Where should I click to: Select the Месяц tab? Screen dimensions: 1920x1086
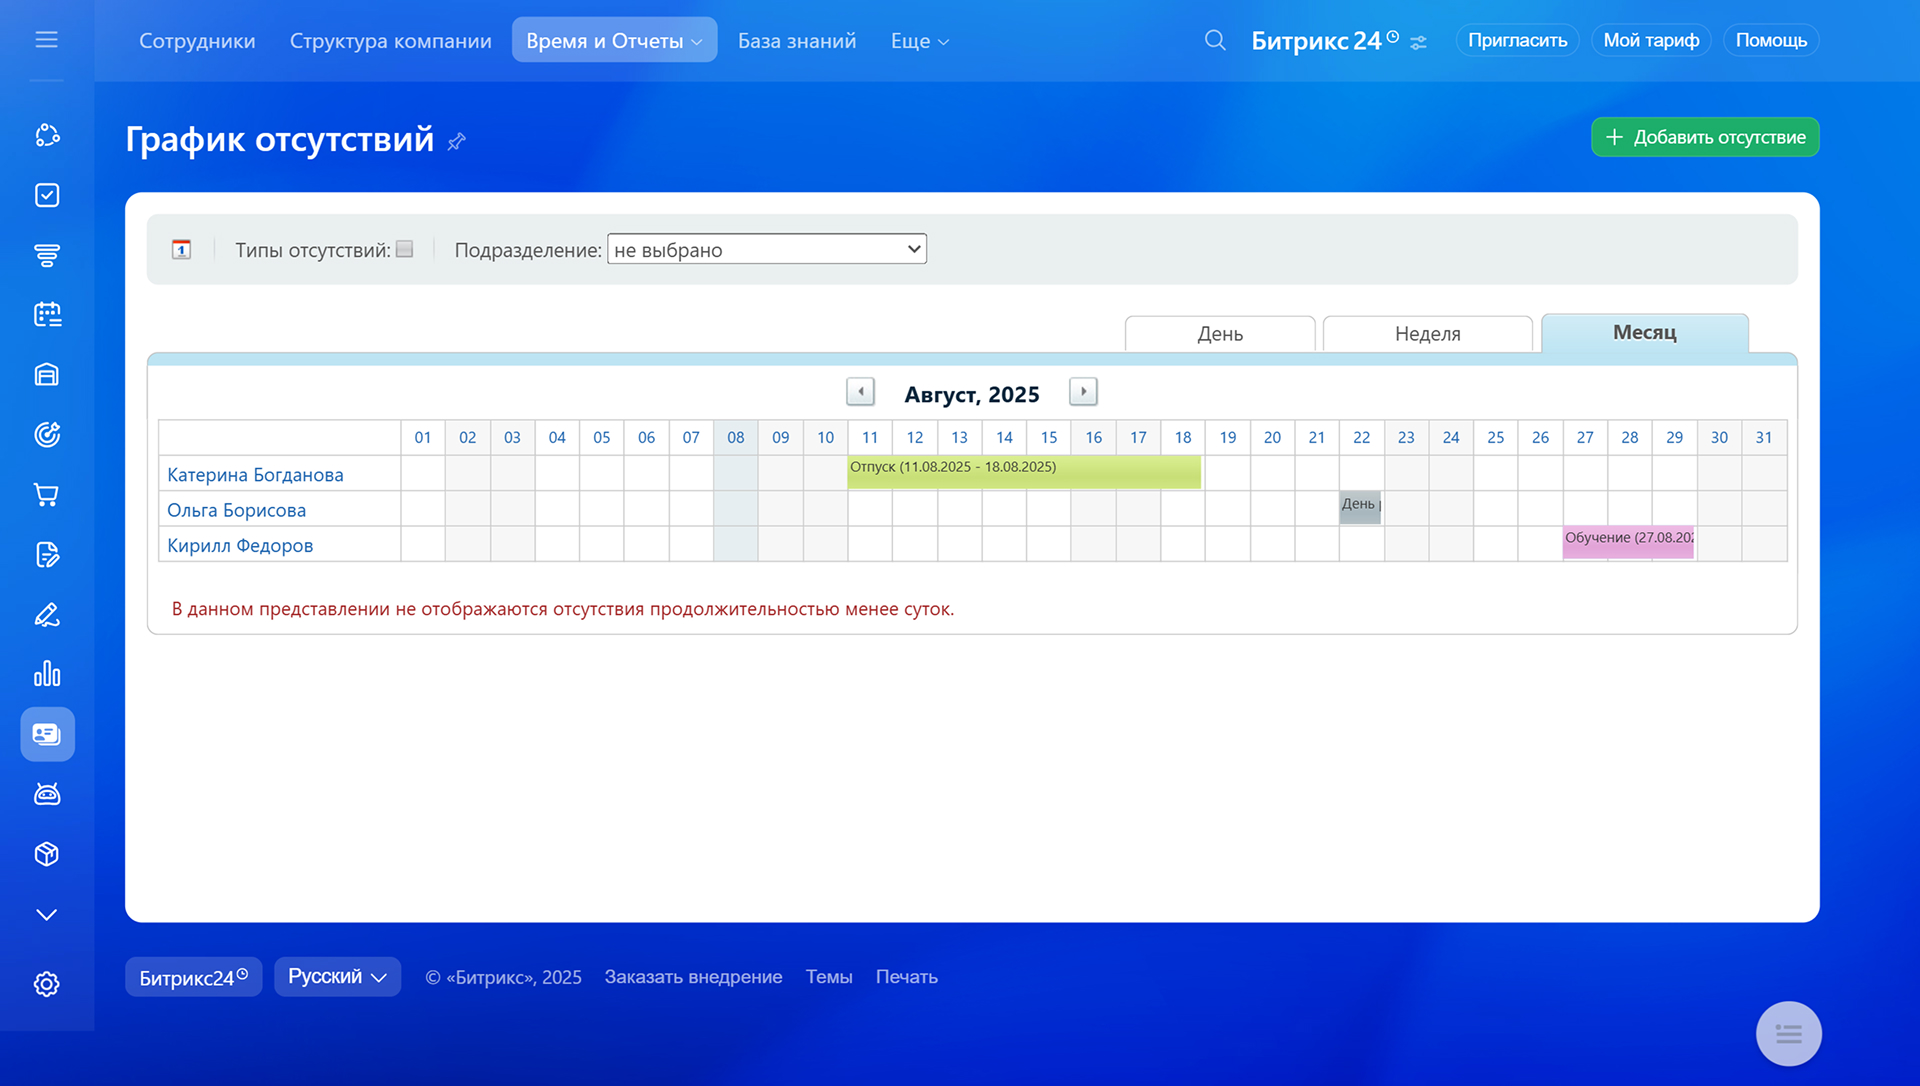(x=1645, y=333)
